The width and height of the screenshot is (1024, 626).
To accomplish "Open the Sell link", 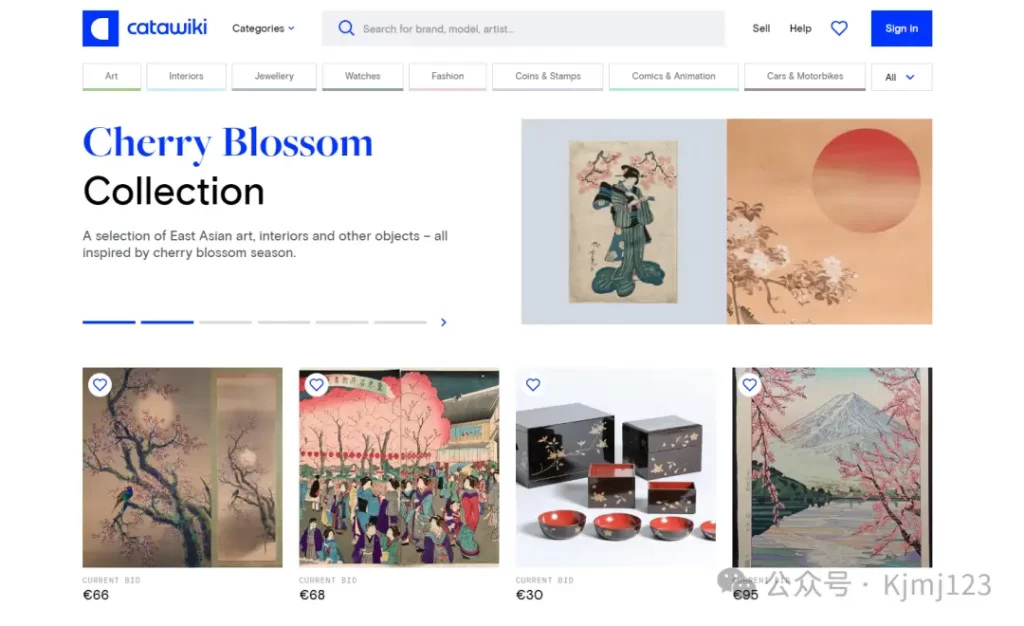I will click(761, 28).
